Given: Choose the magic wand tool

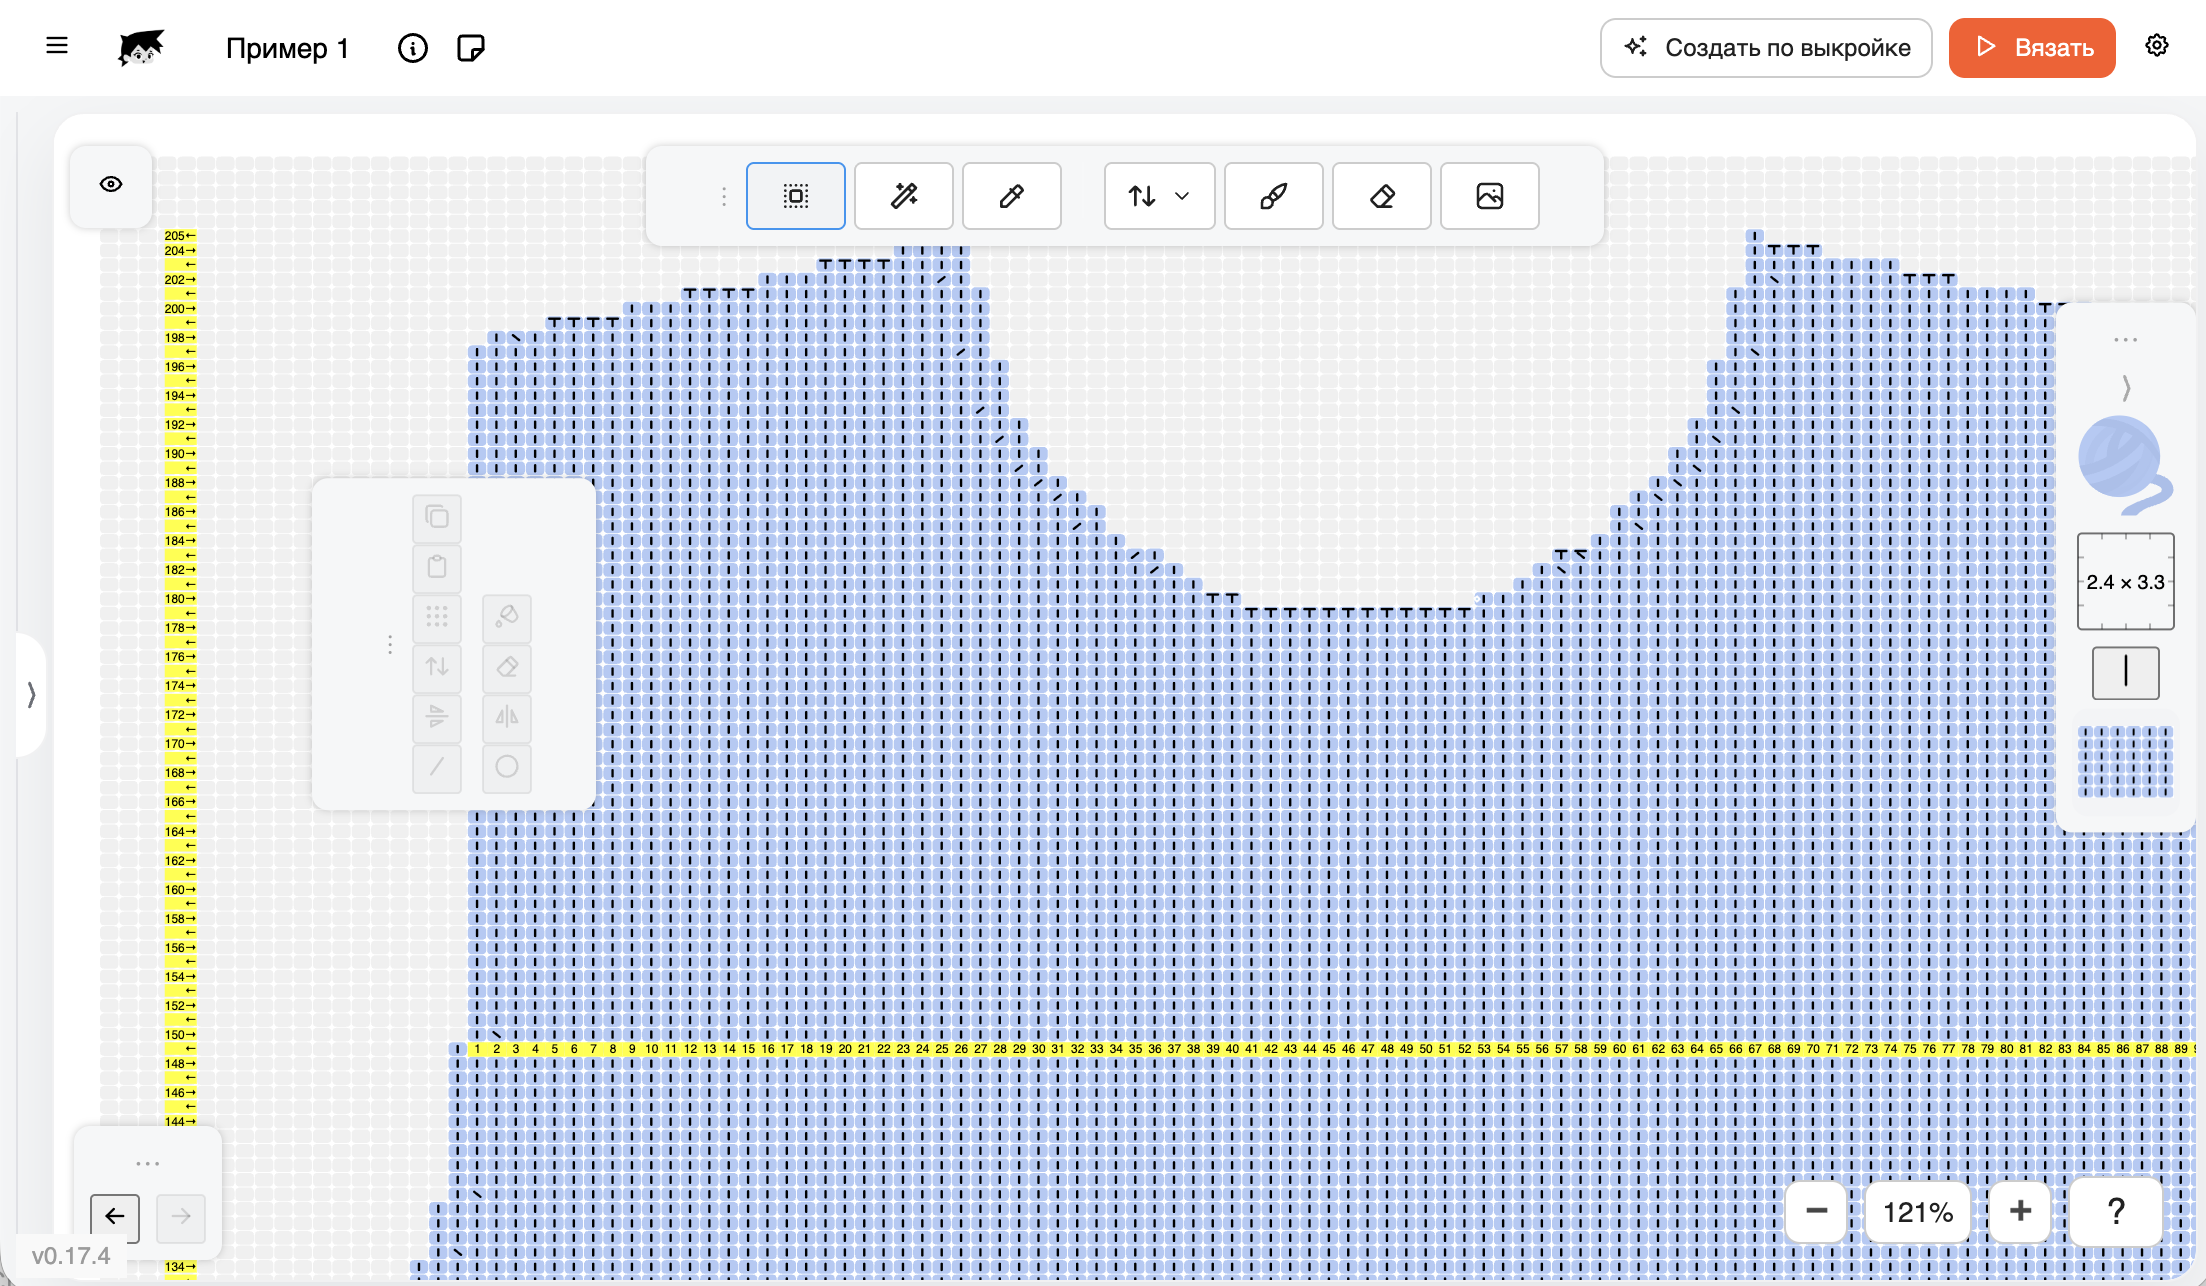Looking at the screenshot, I should [x=904, y=196].
